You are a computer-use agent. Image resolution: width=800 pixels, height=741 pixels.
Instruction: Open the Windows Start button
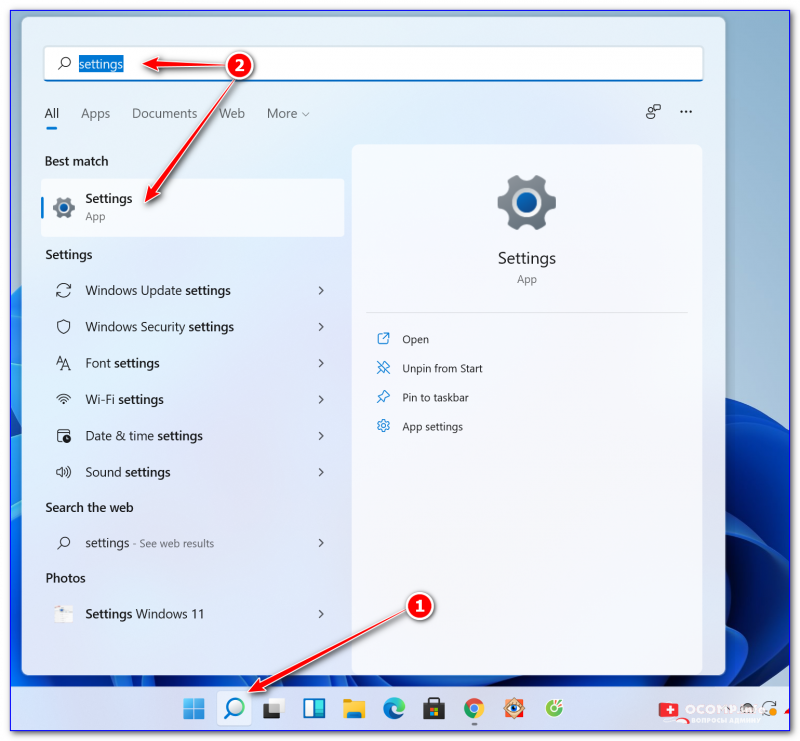194,708
